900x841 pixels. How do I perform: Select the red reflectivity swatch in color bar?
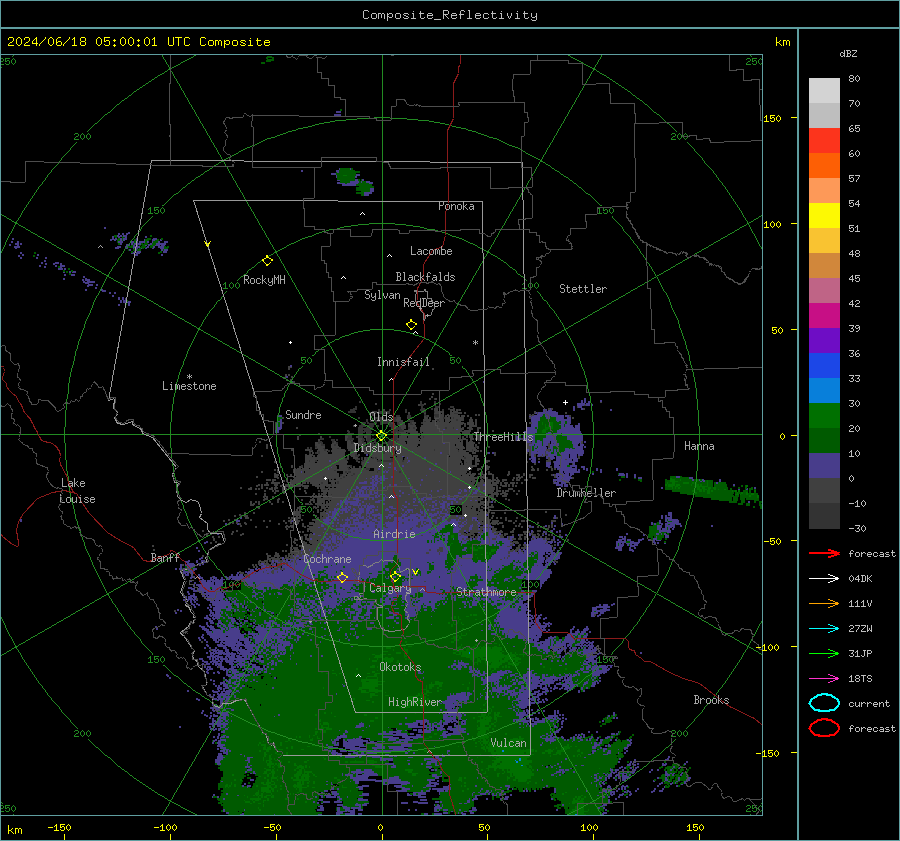[x=824, y=141]
